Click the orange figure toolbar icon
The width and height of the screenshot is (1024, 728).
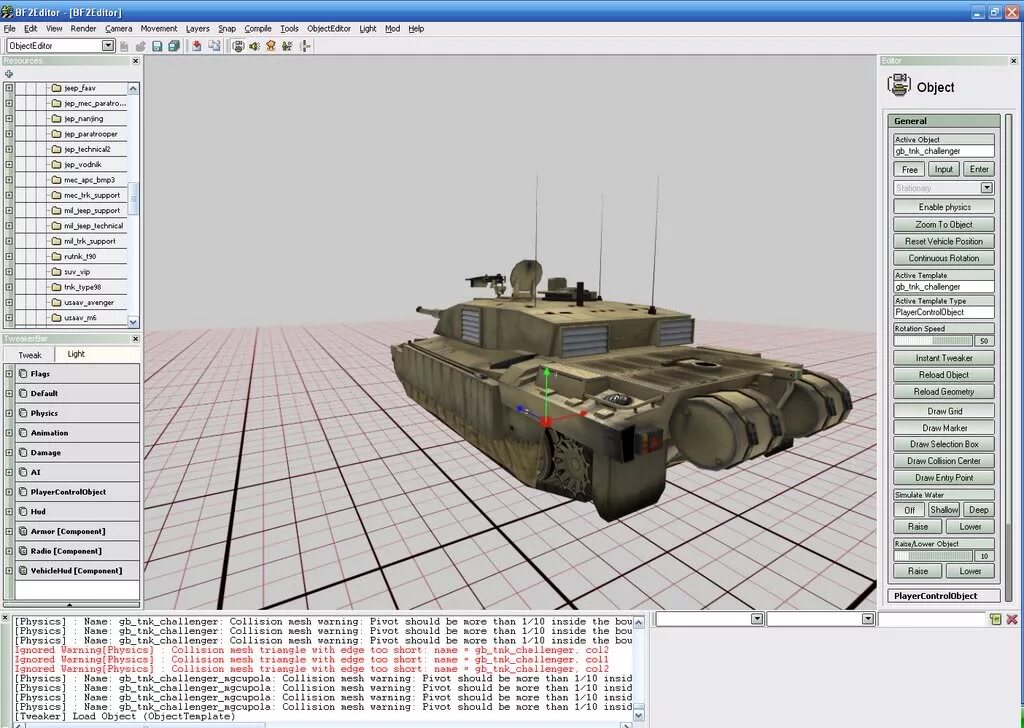tap(270, 46)
